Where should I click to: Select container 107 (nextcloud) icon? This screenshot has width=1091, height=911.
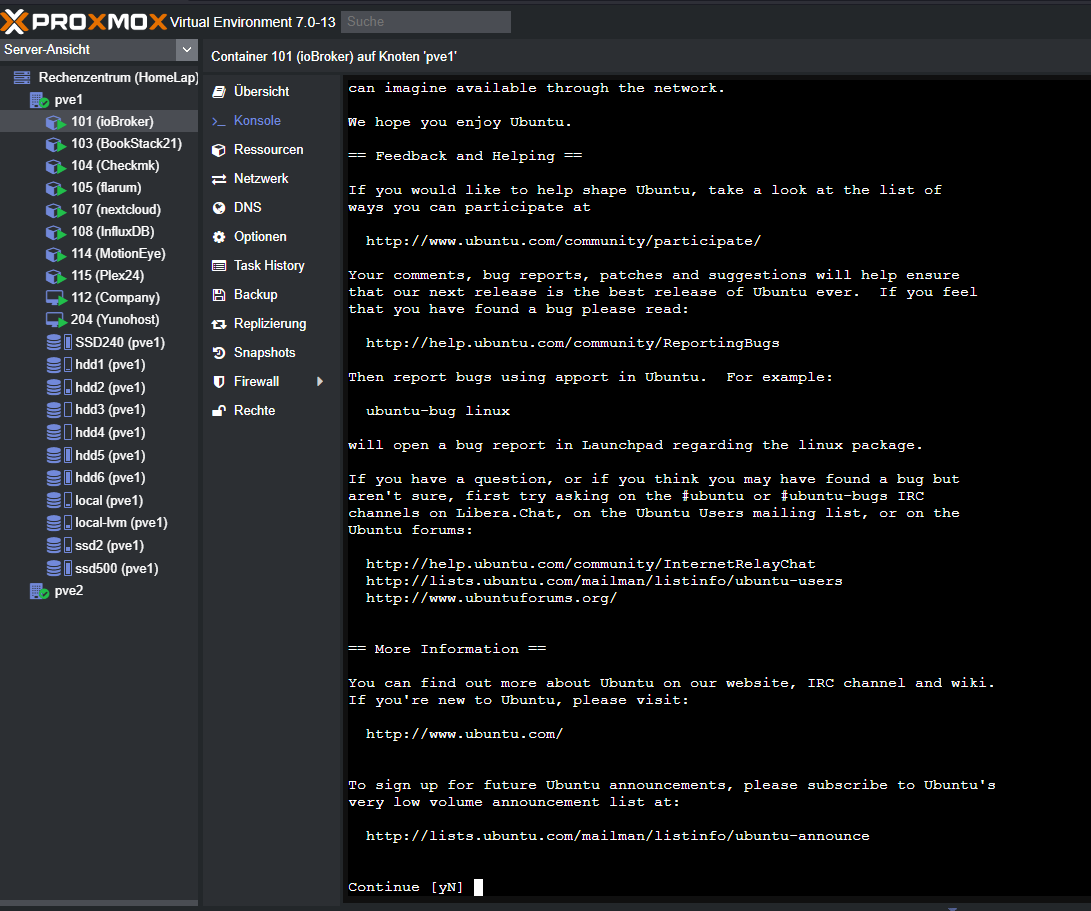pos(56,210)
